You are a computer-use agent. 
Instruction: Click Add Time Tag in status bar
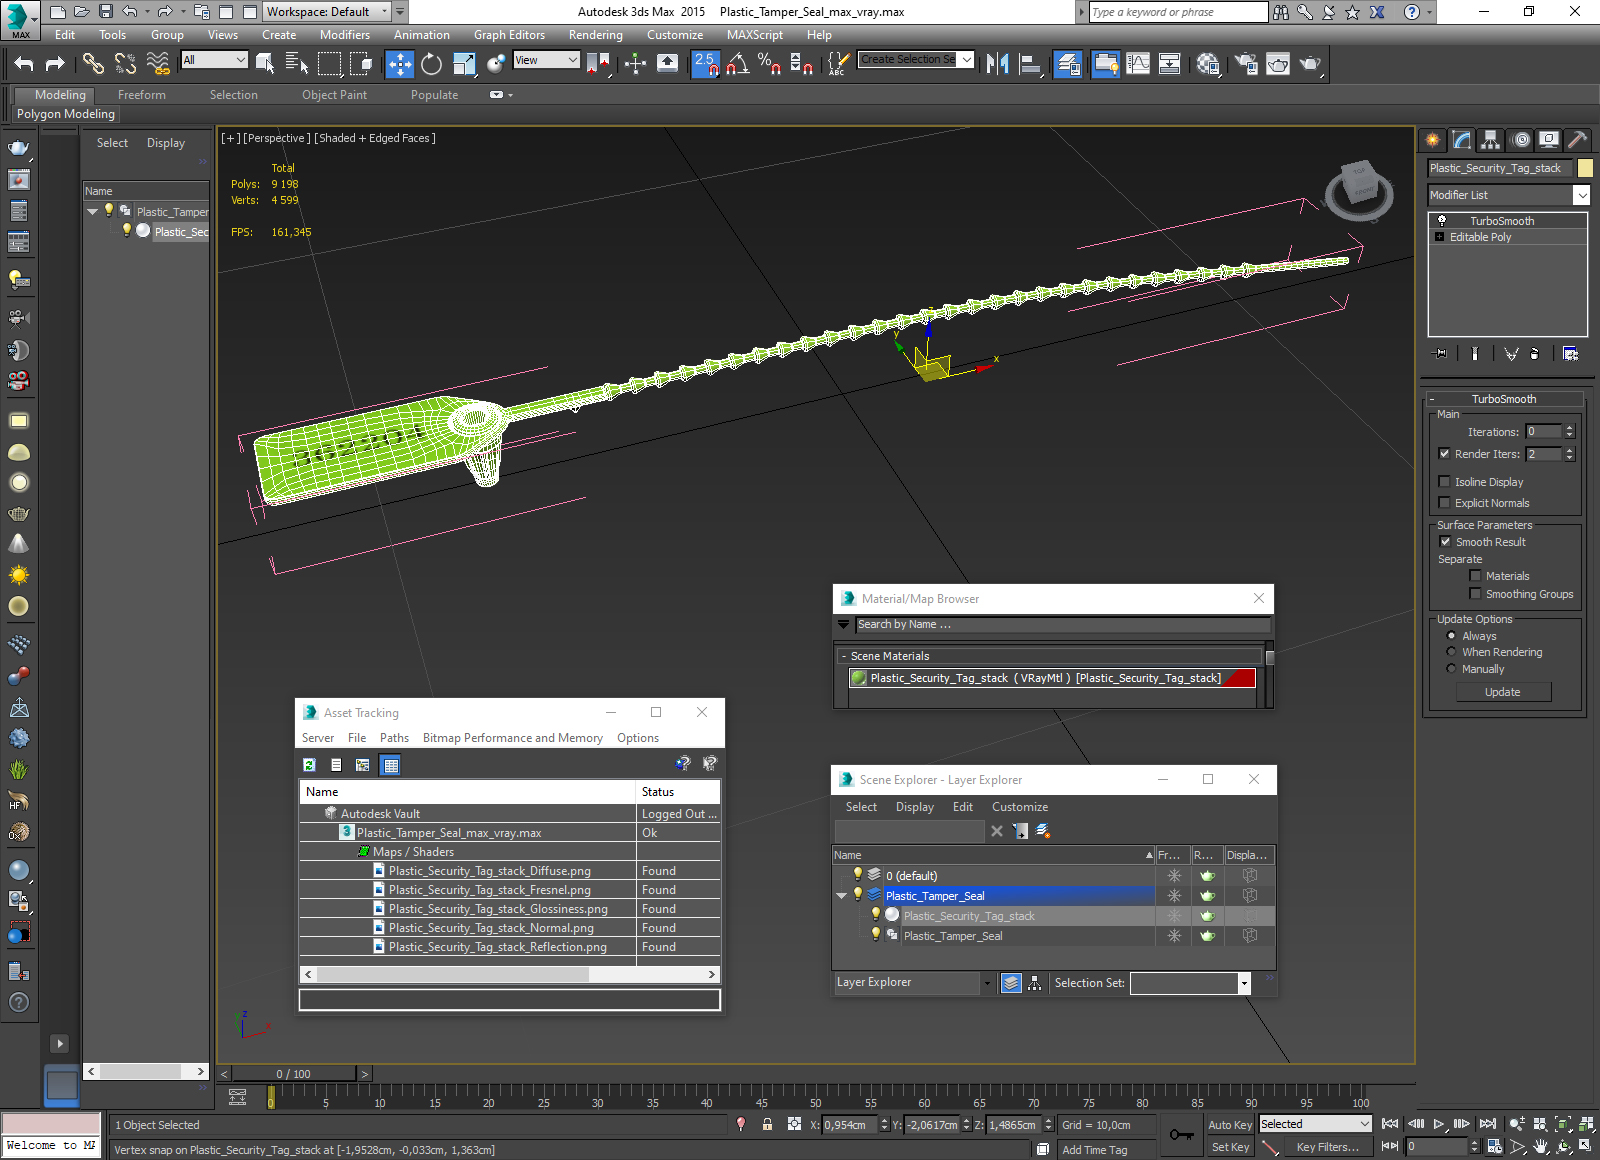tap(1094, 1150)
